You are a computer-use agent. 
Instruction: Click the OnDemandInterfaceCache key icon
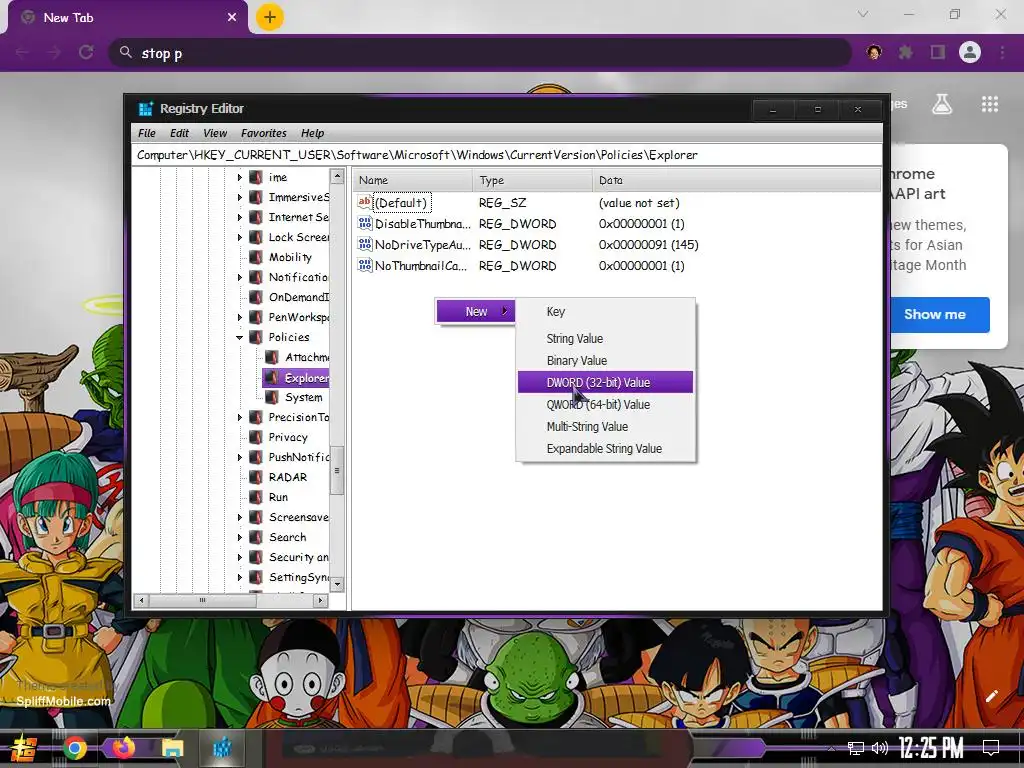click(257, 297)
